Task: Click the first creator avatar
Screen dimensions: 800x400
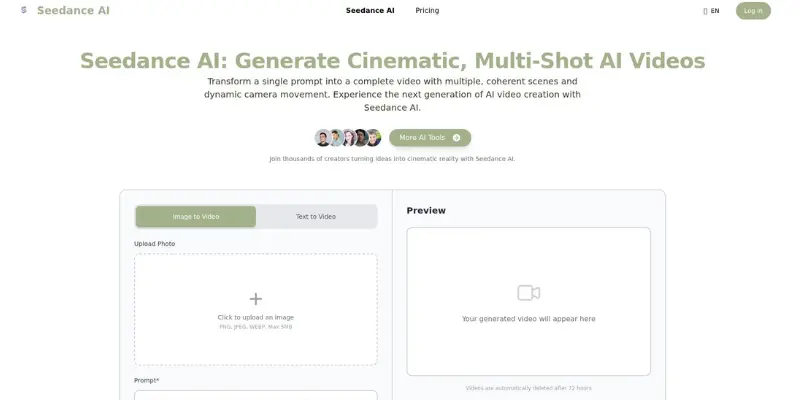Action: [x=322, y=138]
